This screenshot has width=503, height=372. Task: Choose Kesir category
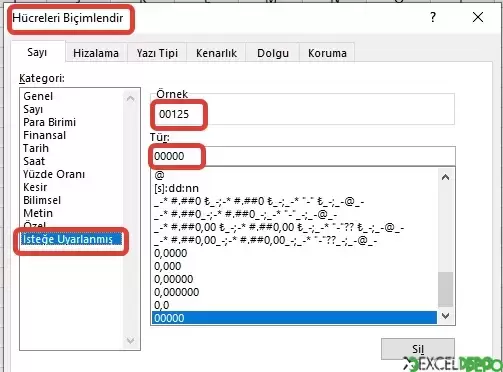coord(35,187)
